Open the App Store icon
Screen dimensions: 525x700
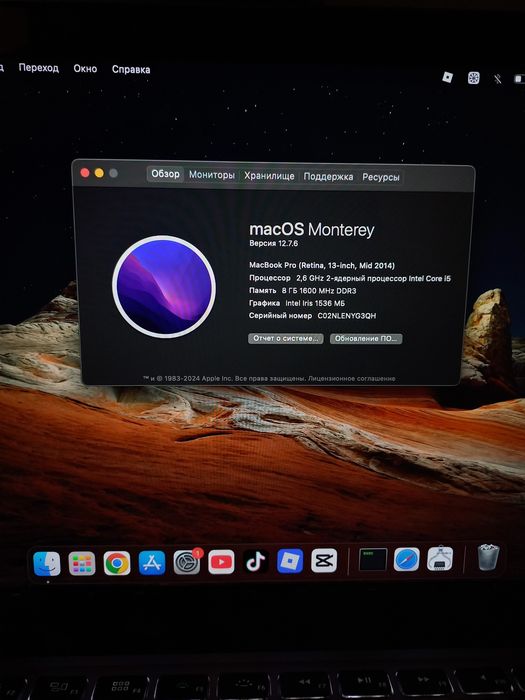[152, 562]
